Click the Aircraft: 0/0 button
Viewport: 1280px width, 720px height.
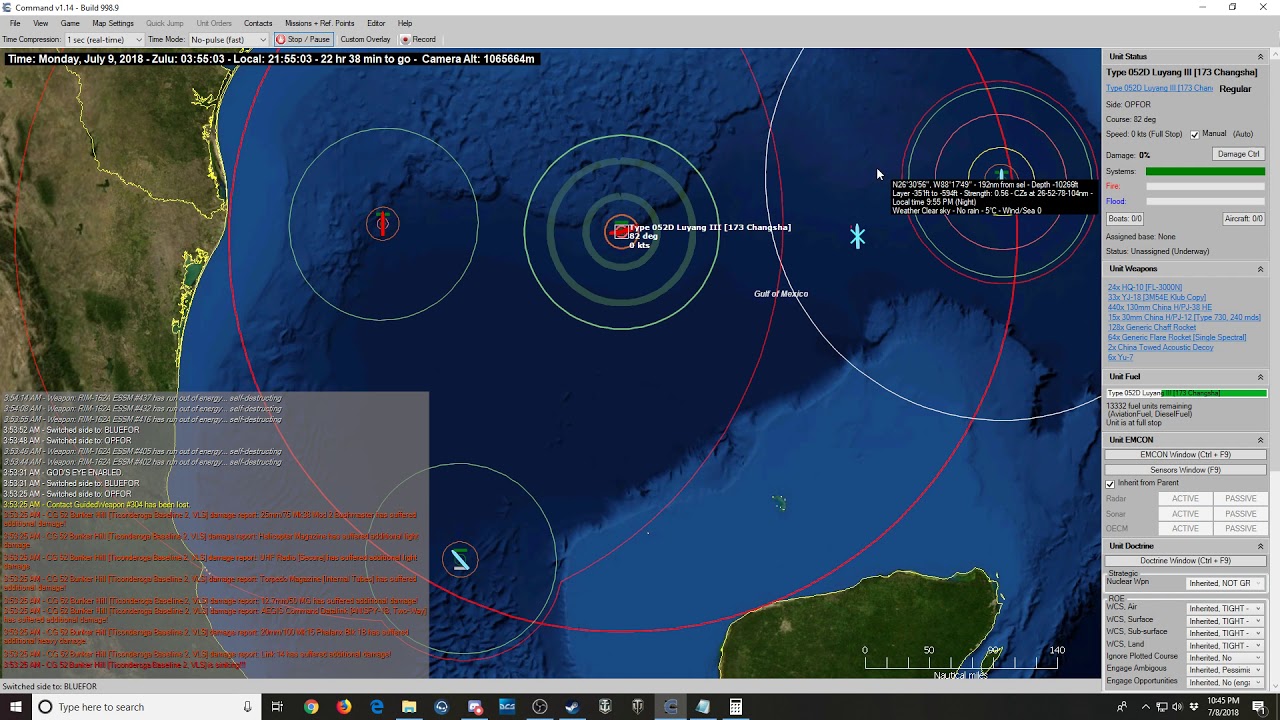[1244, 219]
